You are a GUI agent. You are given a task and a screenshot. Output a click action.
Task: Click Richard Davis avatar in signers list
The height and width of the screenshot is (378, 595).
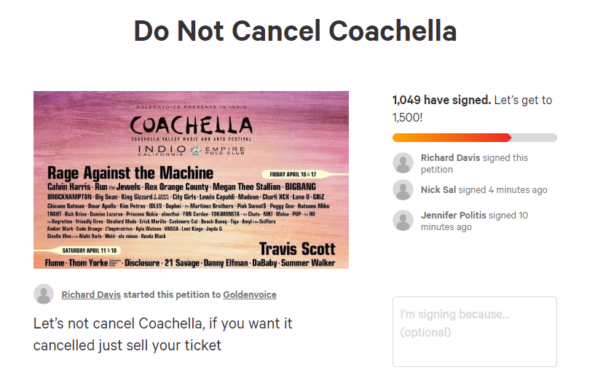(x=403, y=163)
